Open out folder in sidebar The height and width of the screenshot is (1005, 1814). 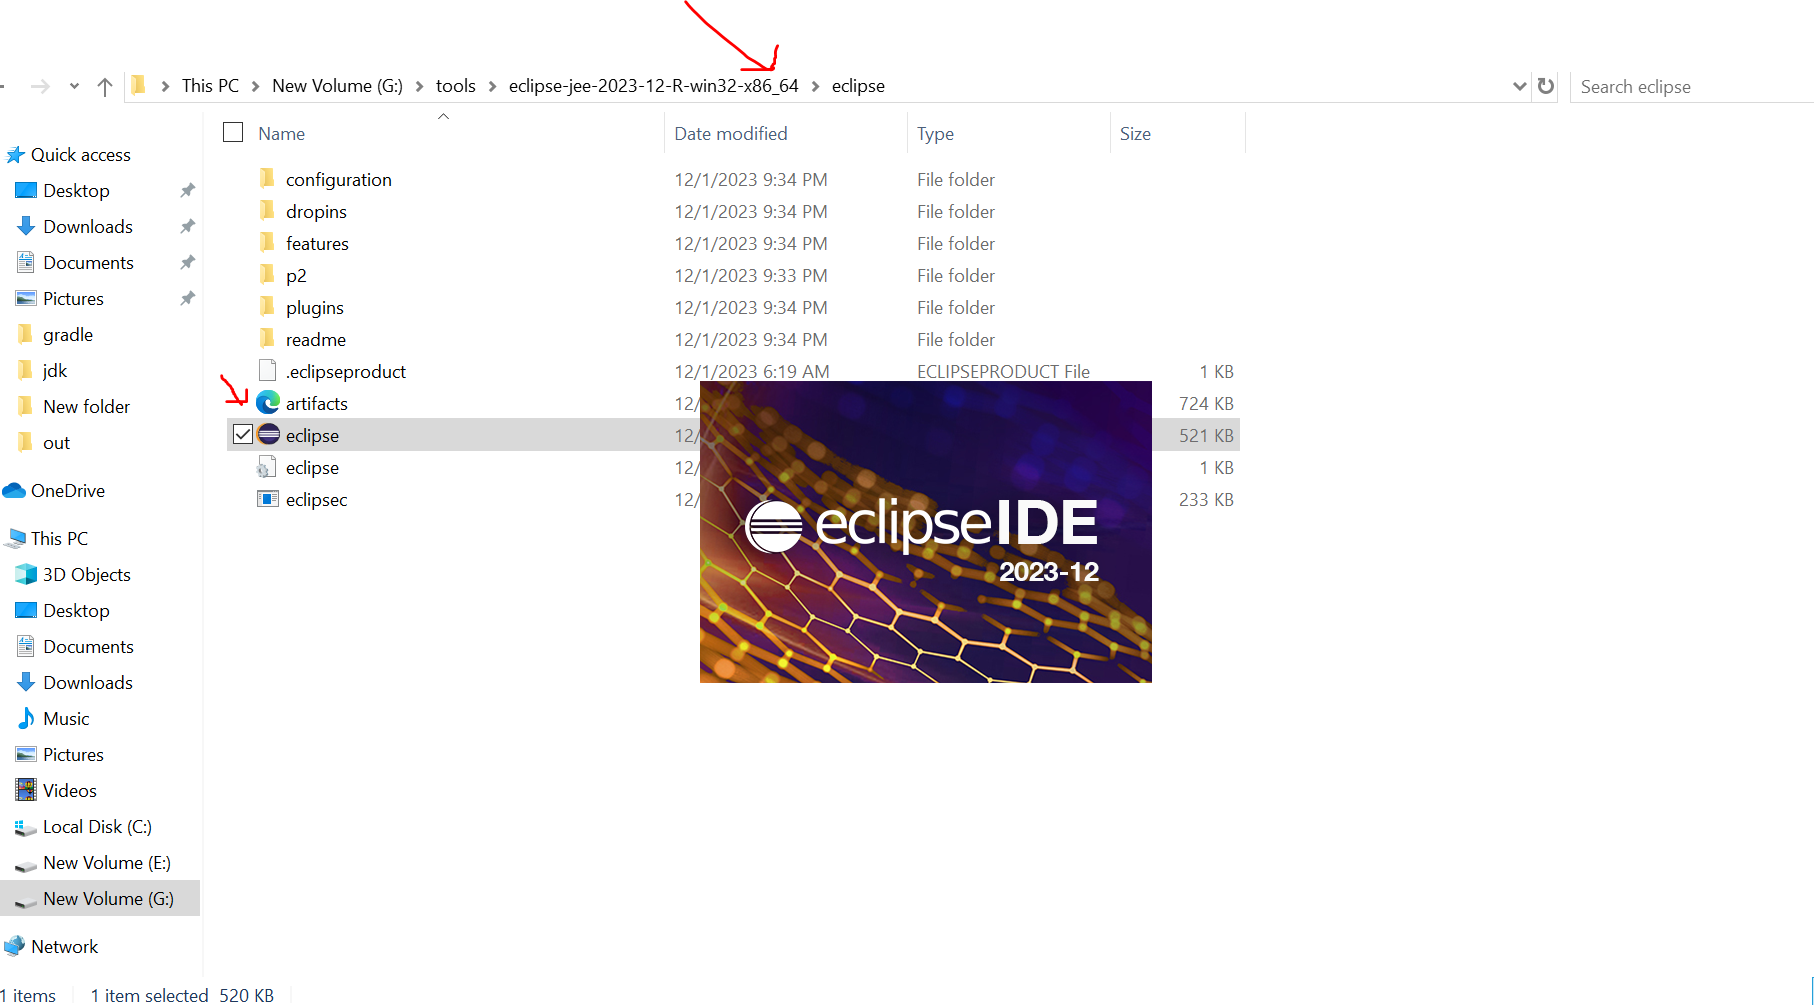click(x=56, y=443)
